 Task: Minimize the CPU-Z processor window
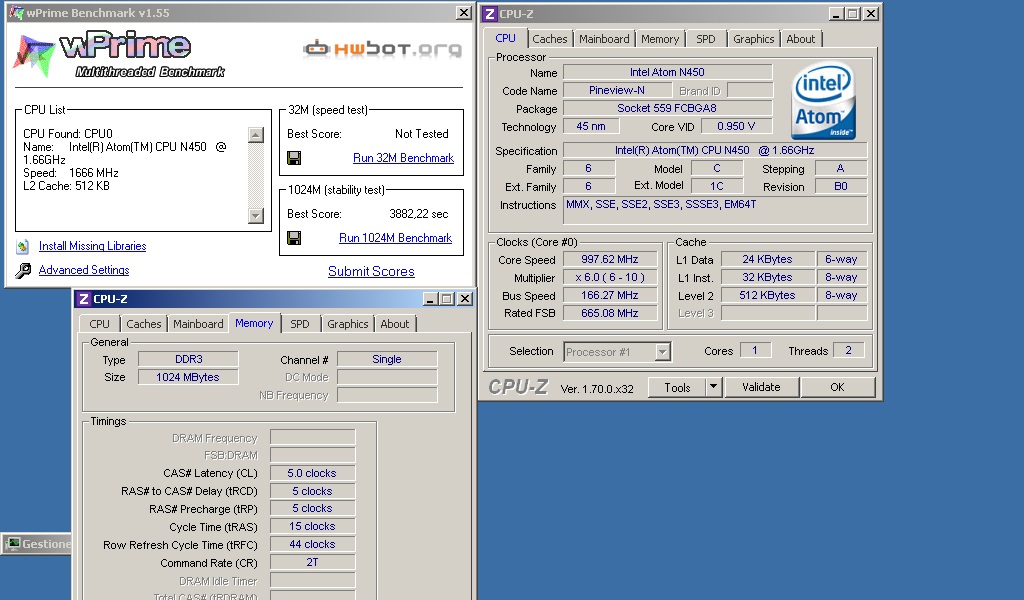click(836, 14)
